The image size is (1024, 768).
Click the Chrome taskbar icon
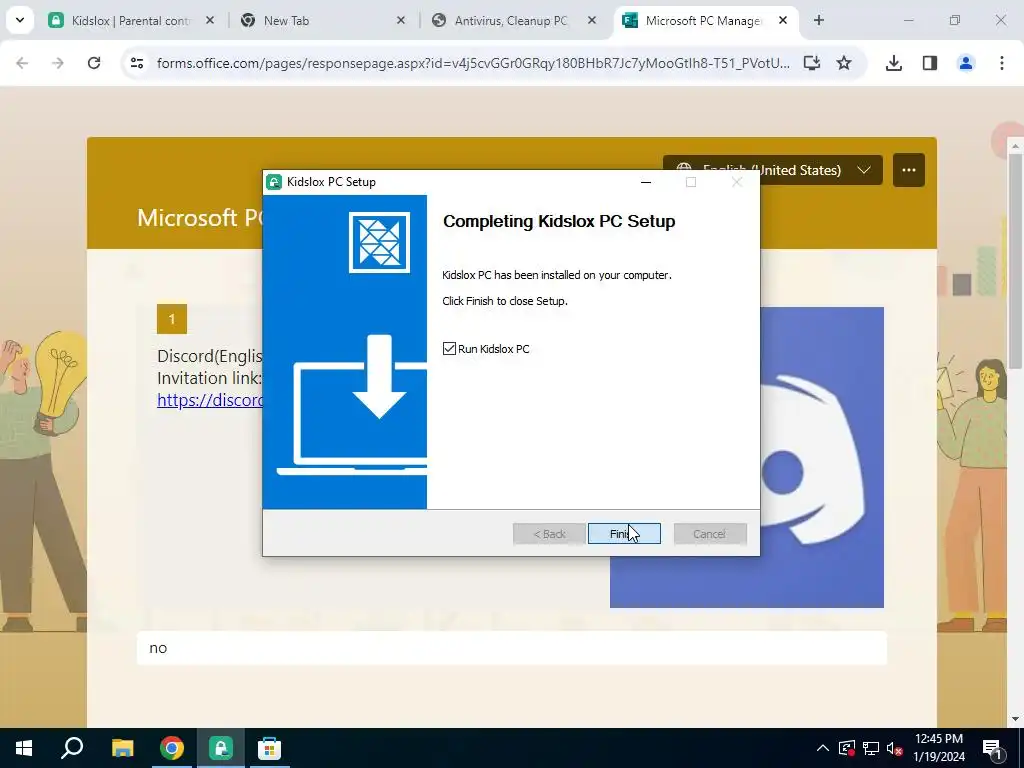tap(172, 748)
